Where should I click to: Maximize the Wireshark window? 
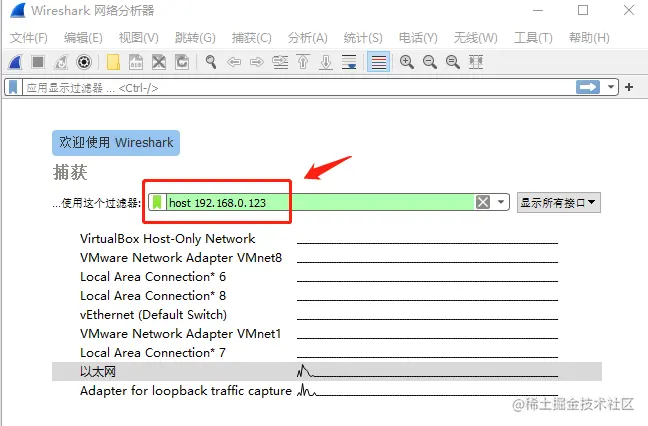583,10
